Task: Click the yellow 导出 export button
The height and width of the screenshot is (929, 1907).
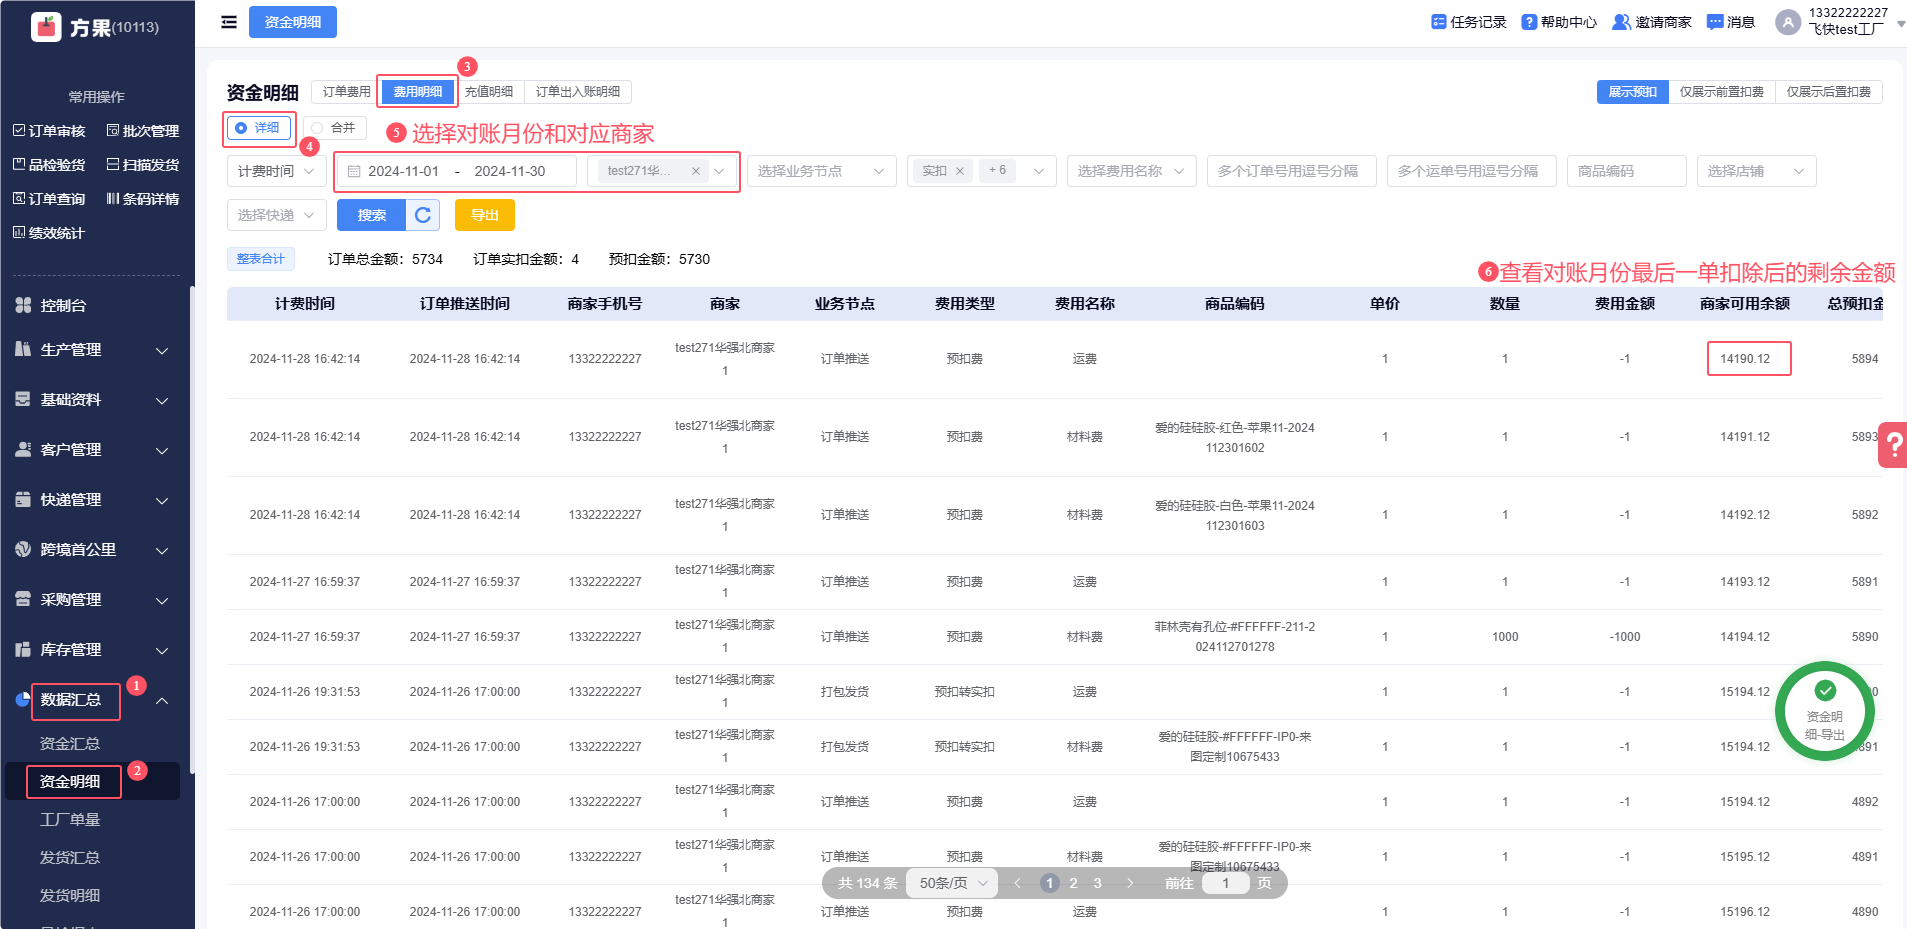Action: 484,215
